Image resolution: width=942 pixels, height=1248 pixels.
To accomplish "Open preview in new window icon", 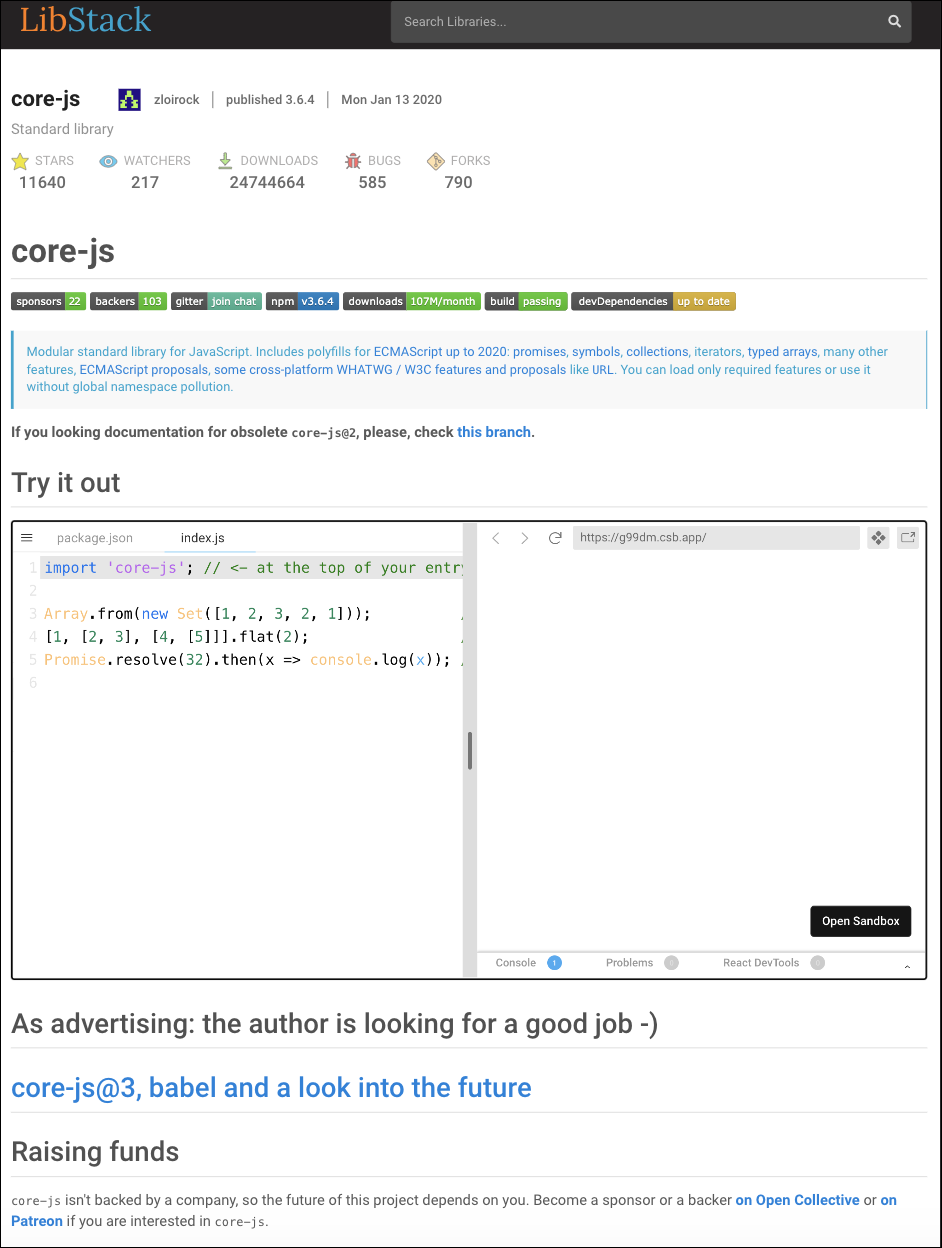I will (x=907, y=537).
